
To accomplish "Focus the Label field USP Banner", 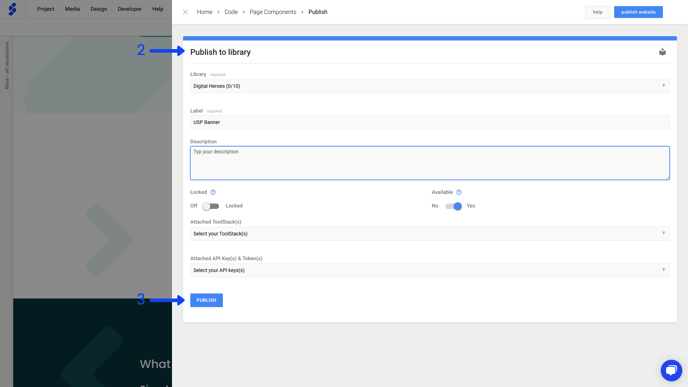I will pos(430,122).
